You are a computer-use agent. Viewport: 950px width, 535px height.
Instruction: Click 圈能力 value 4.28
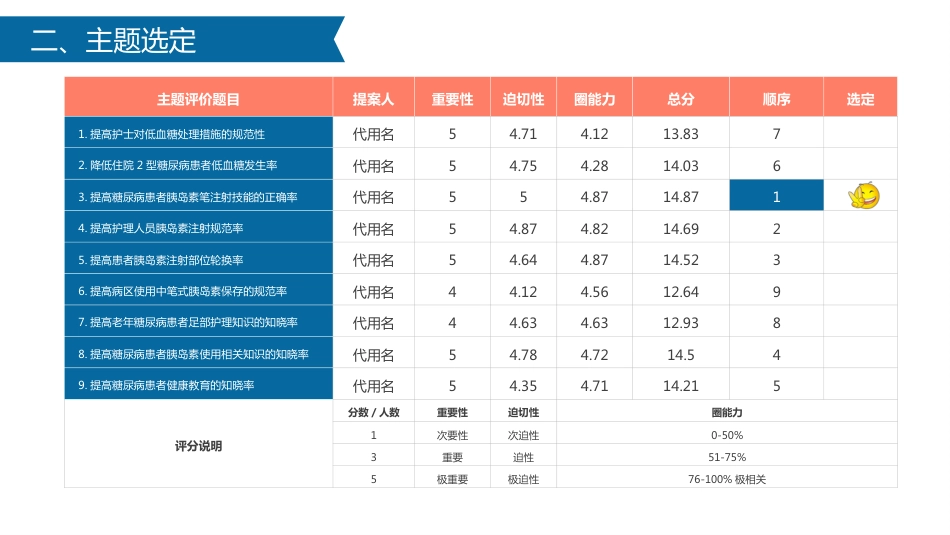[594, 165]
